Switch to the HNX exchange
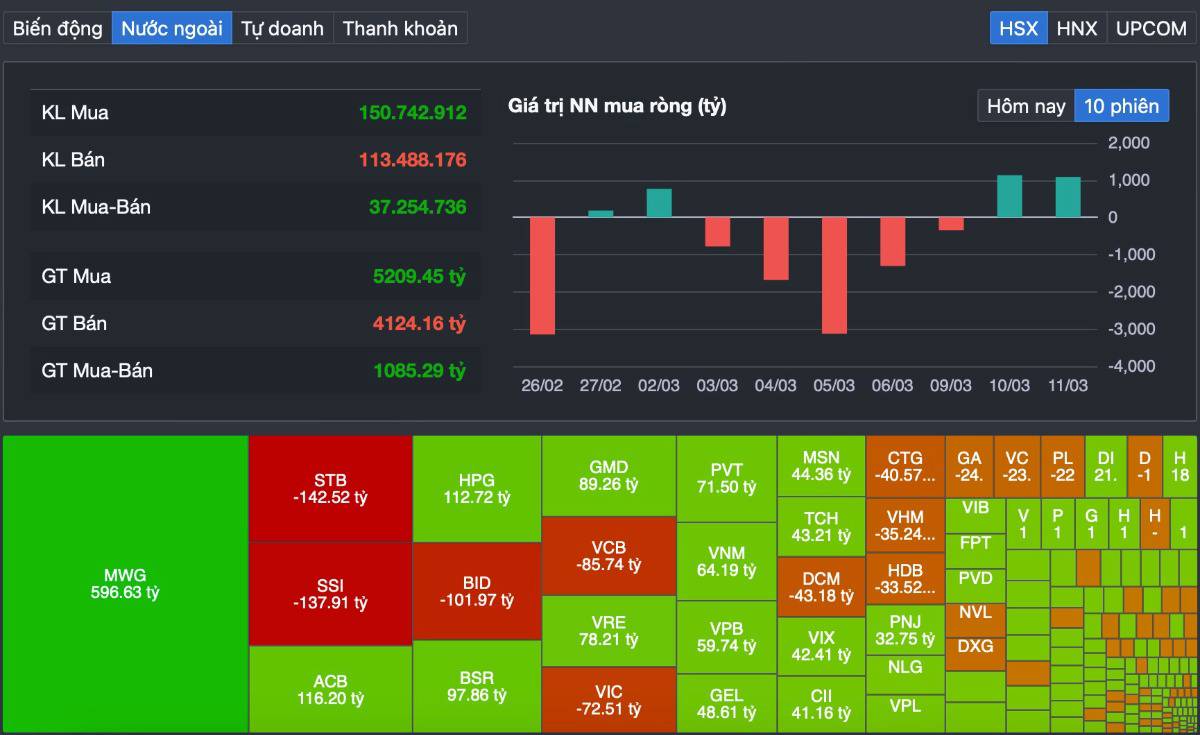 [x=1077, y=28]
